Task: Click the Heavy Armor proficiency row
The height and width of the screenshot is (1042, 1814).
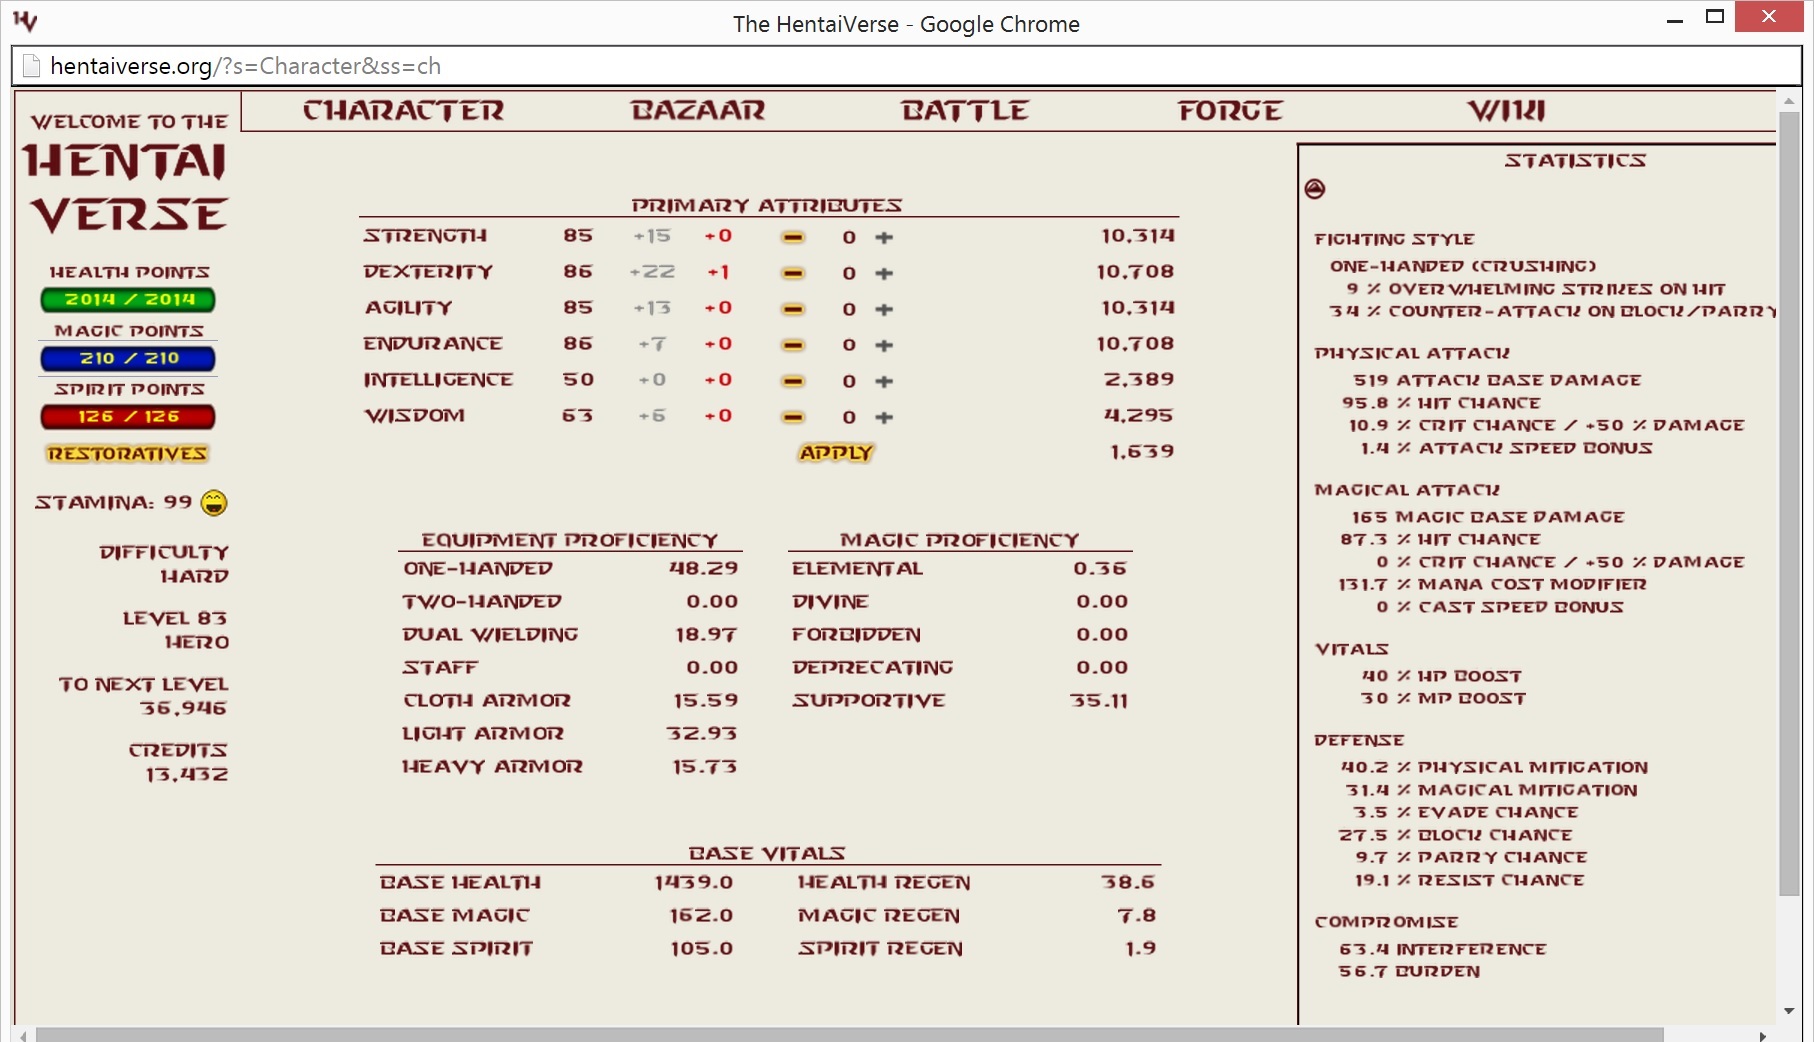Action: (x=570, y=767)
